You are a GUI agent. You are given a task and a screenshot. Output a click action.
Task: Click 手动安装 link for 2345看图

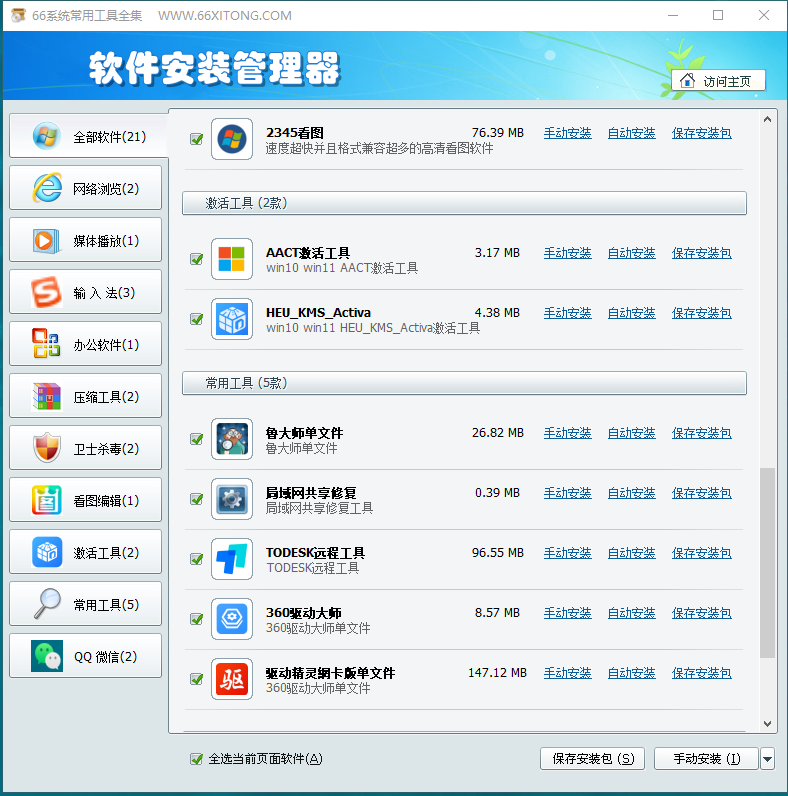[x=568, y=133]
